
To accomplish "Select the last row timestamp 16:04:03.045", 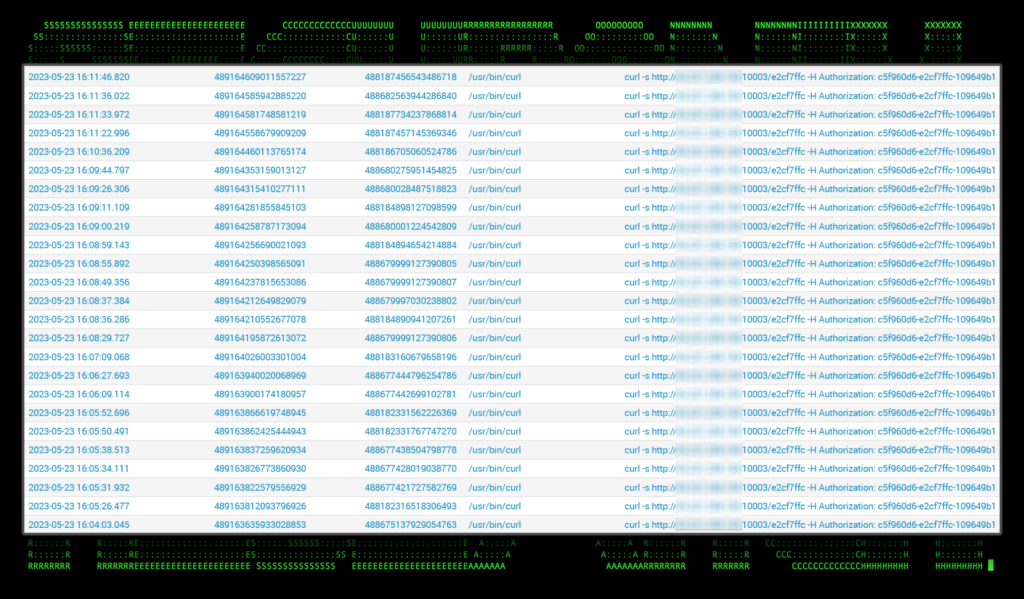I will (79, 525).
